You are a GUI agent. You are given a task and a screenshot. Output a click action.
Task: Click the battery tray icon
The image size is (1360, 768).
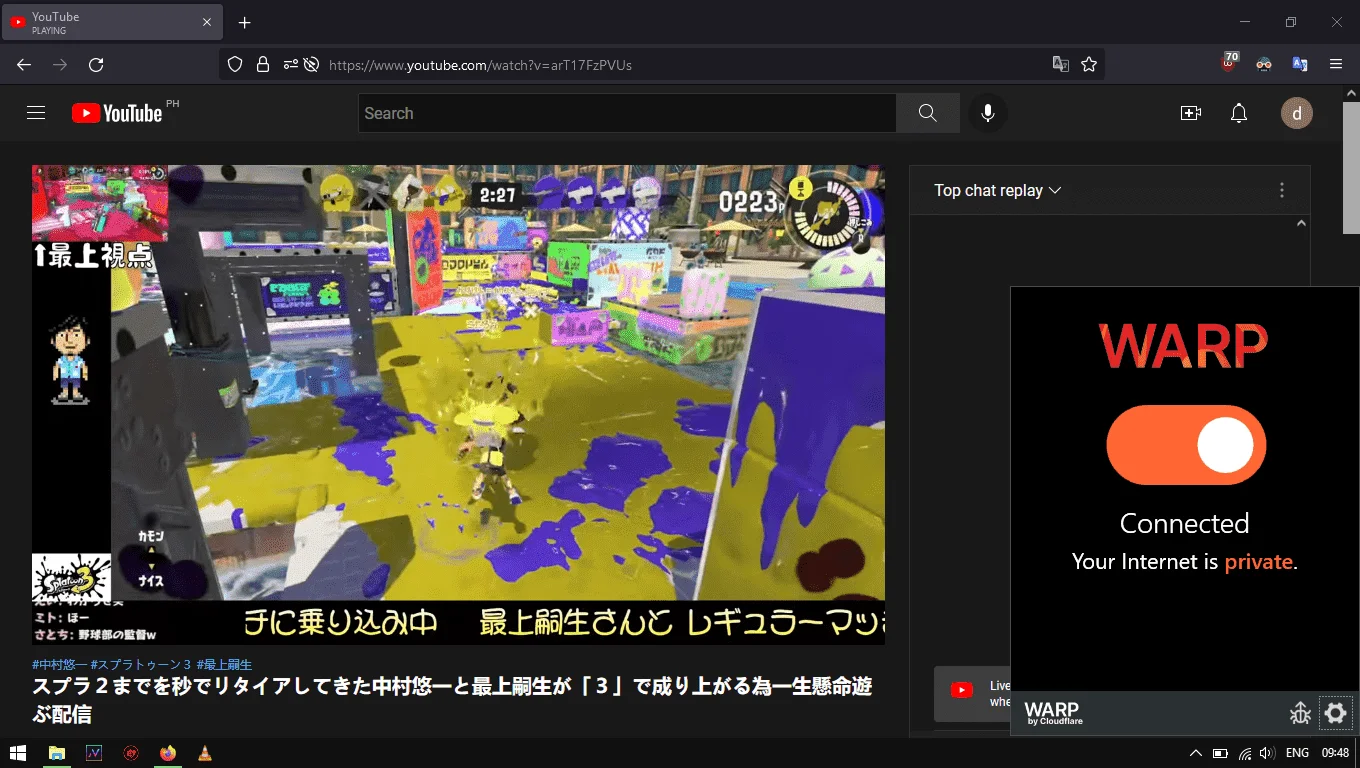pyautogui.click(x=1220, y=753)
